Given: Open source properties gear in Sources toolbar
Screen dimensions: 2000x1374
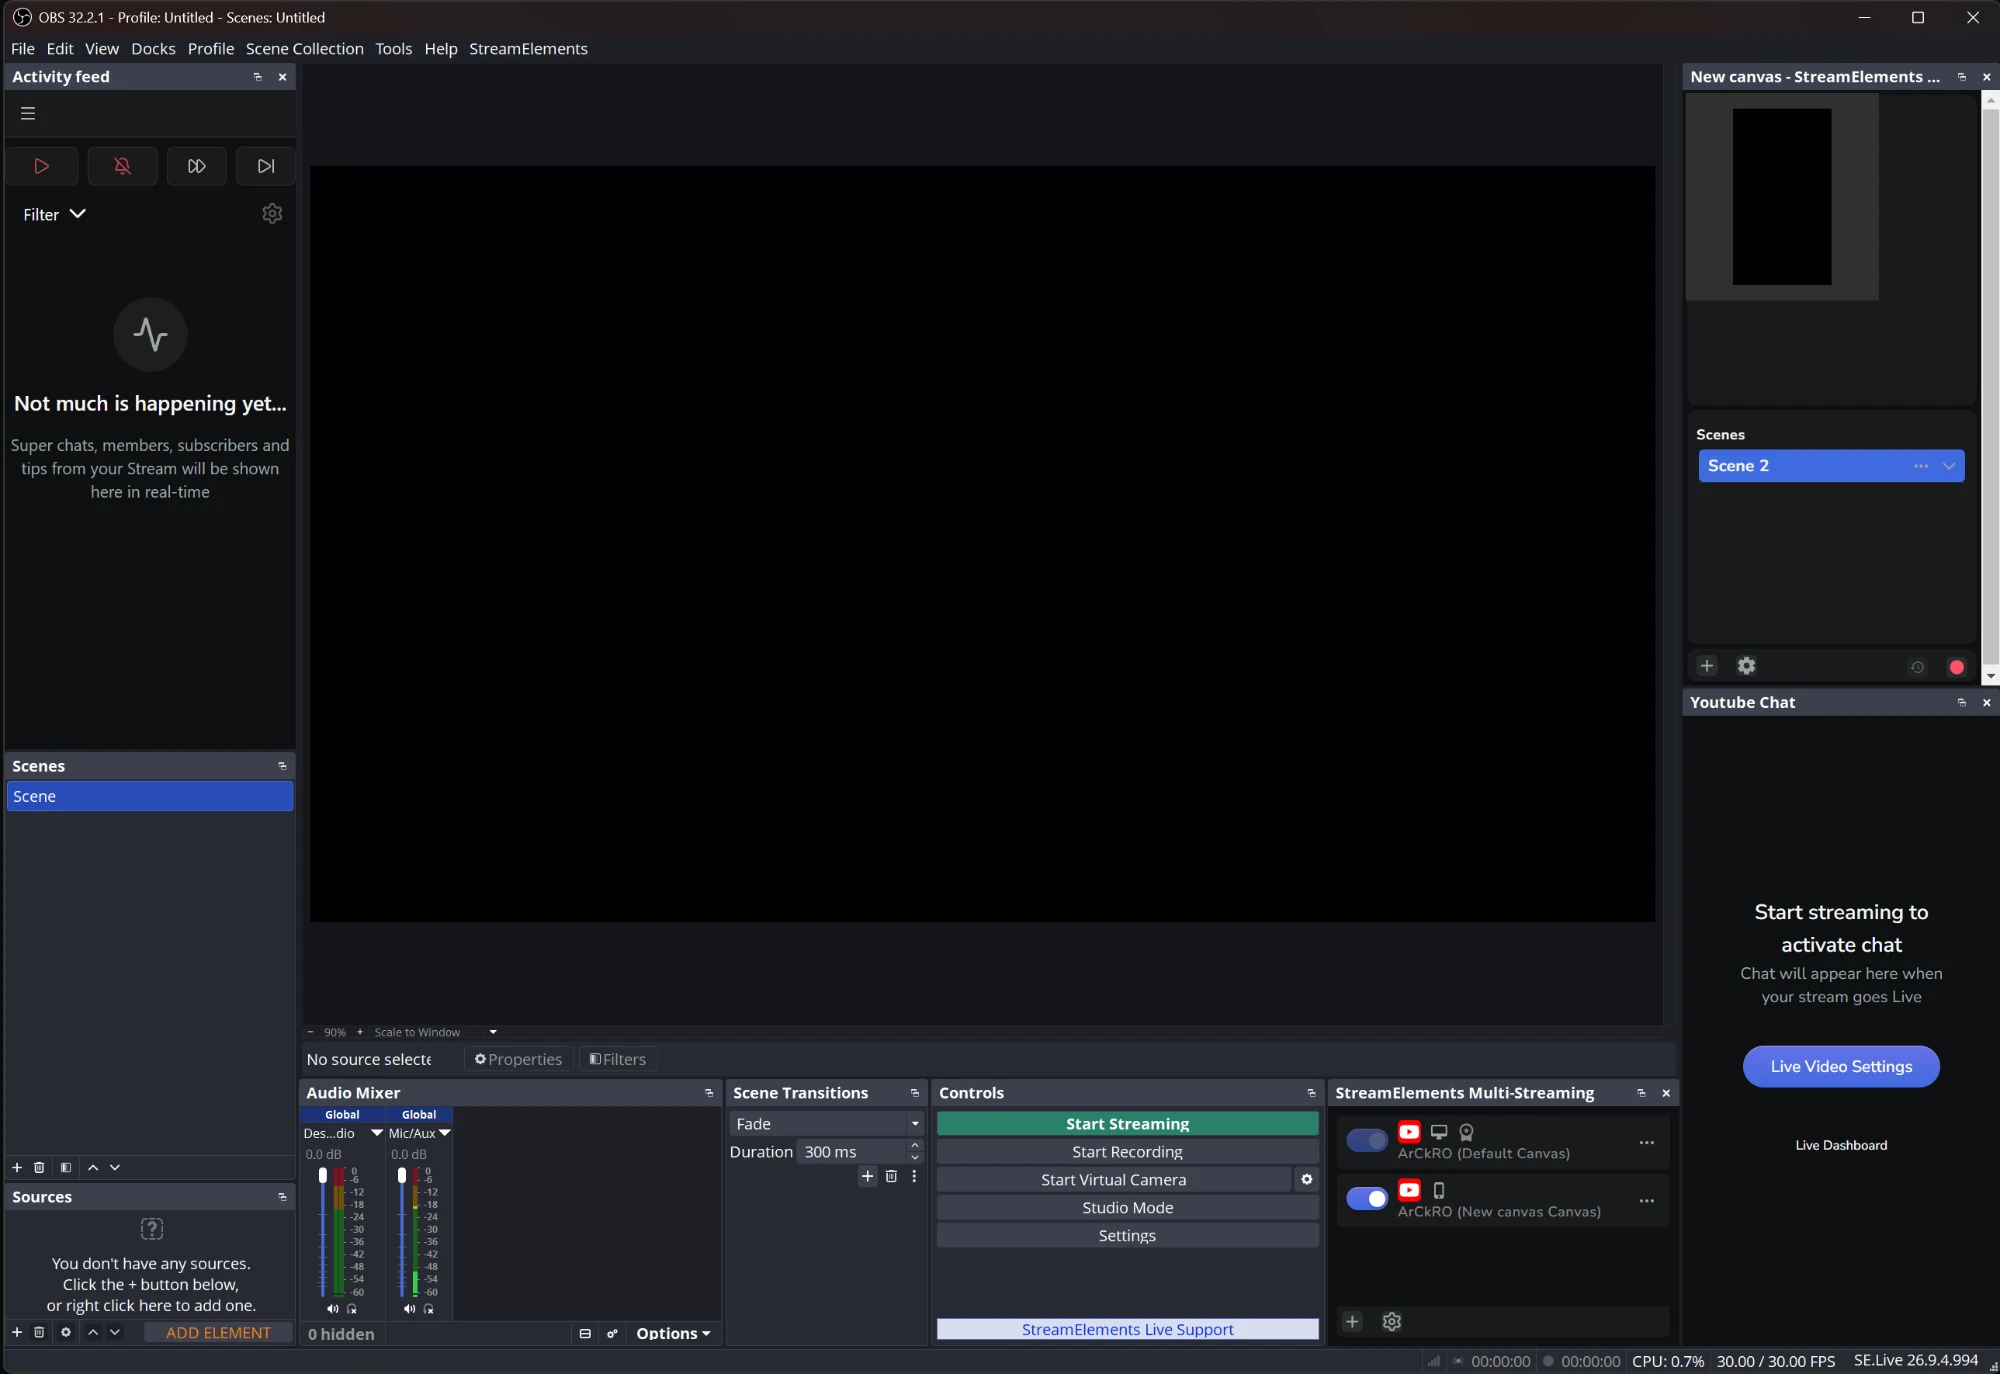Looking at the screenshot, I should [65, 1332].
